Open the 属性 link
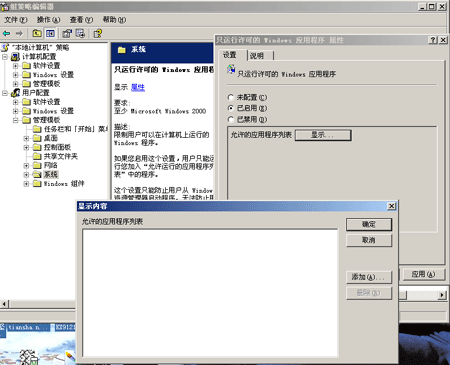The image size is (450, 365). [138, 87]
